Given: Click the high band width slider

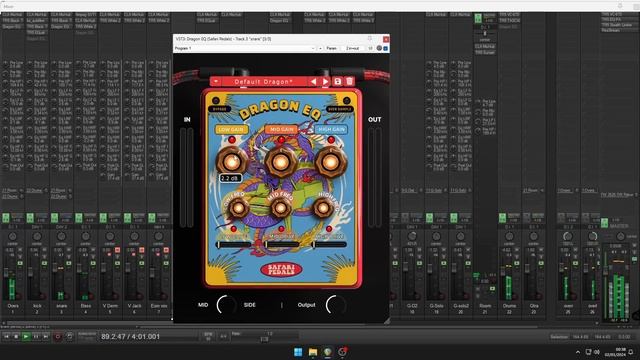Looking at the screenshot, I should click(330, 244).
